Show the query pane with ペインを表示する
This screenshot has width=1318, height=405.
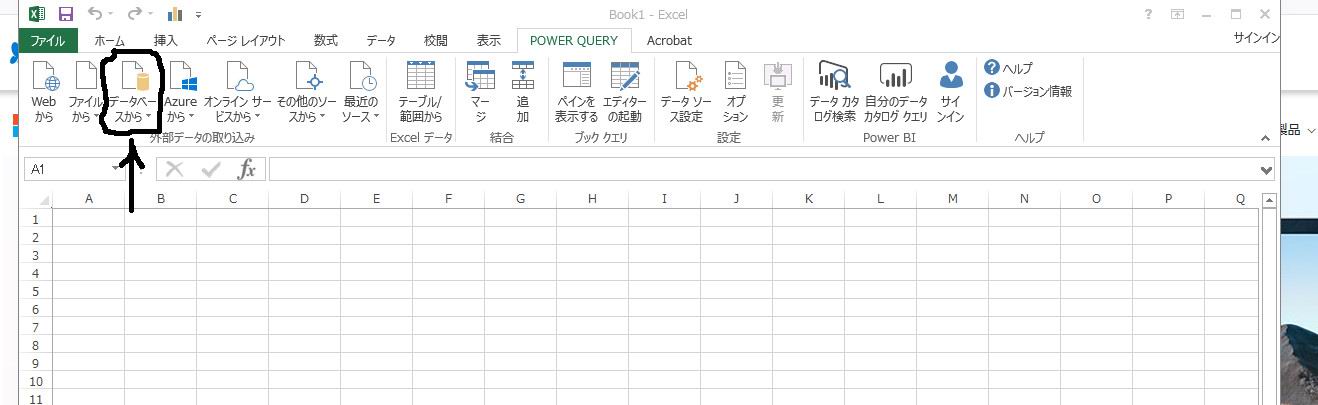coord(576,92)
